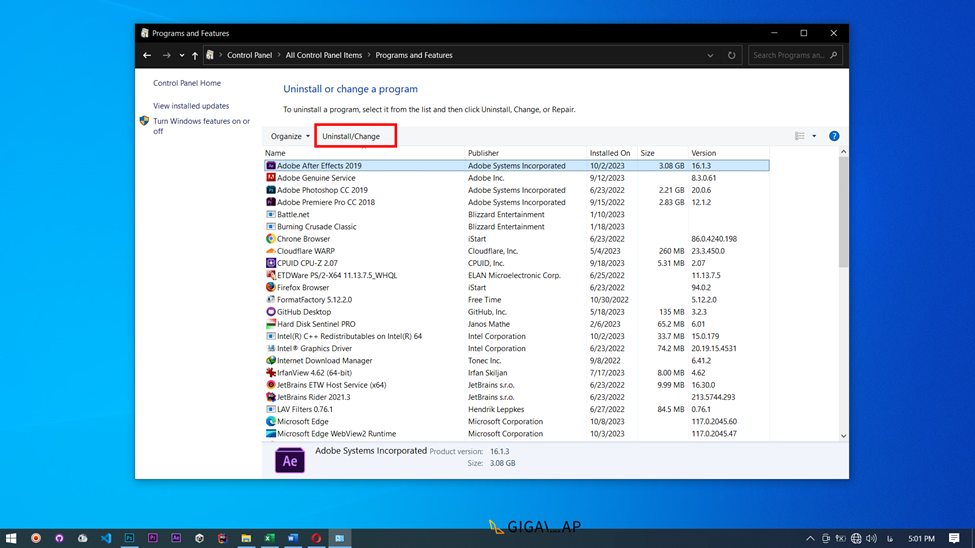
Task: Select Microsoft Edge WebView2 Runtime entry
Action: point(336,434)
